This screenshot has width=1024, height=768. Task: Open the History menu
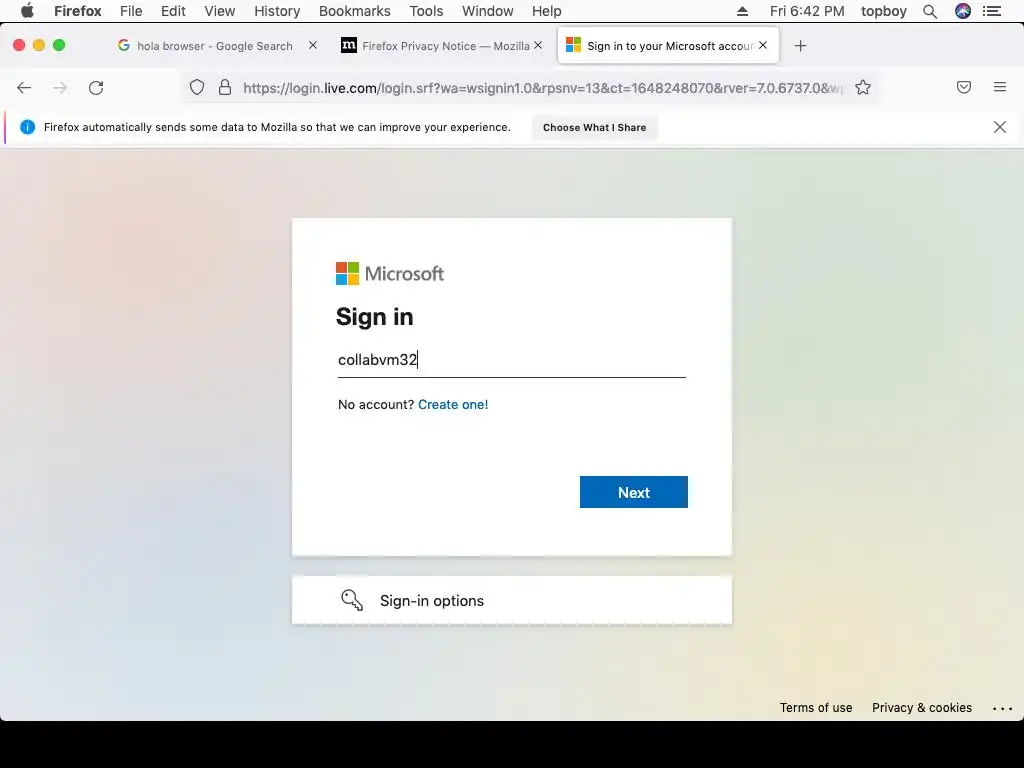pos(277,11)
